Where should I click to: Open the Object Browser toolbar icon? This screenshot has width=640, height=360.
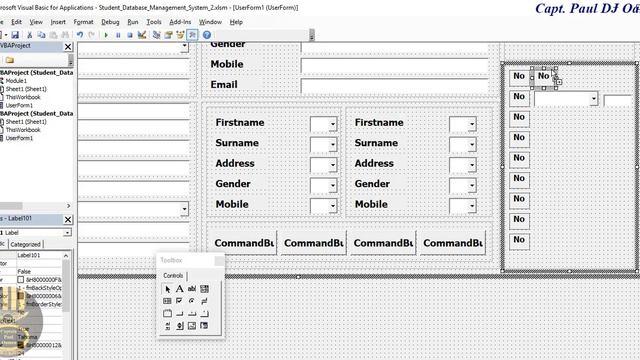point(180,35)
